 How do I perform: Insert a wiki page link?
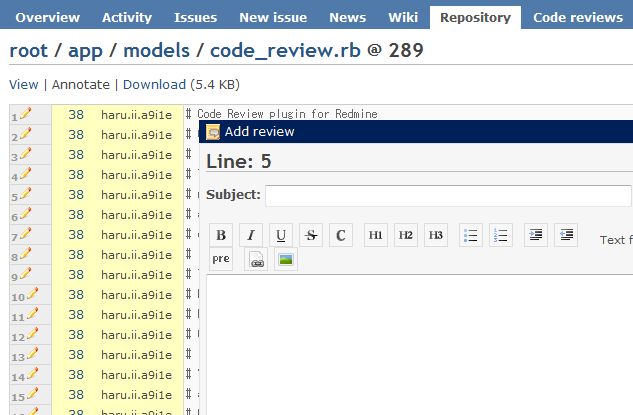(255, 259)
